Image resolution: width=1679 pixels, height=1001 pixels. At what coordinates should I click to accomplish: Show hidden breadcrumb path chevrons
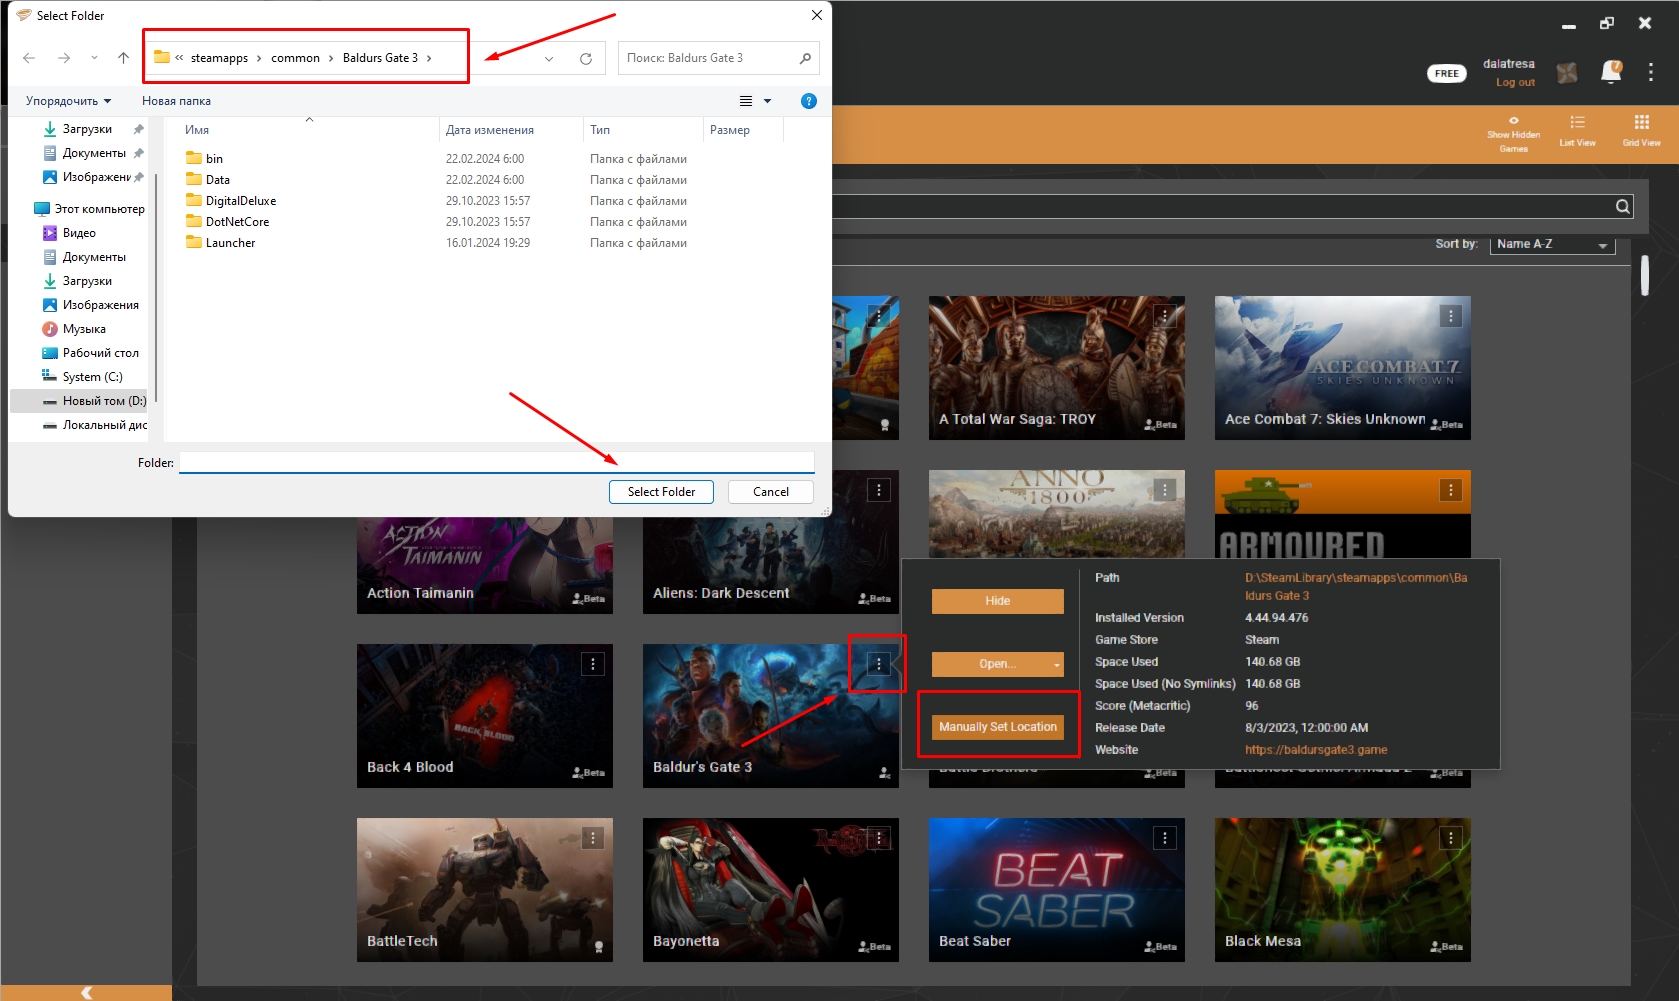(x=179, y=58)
